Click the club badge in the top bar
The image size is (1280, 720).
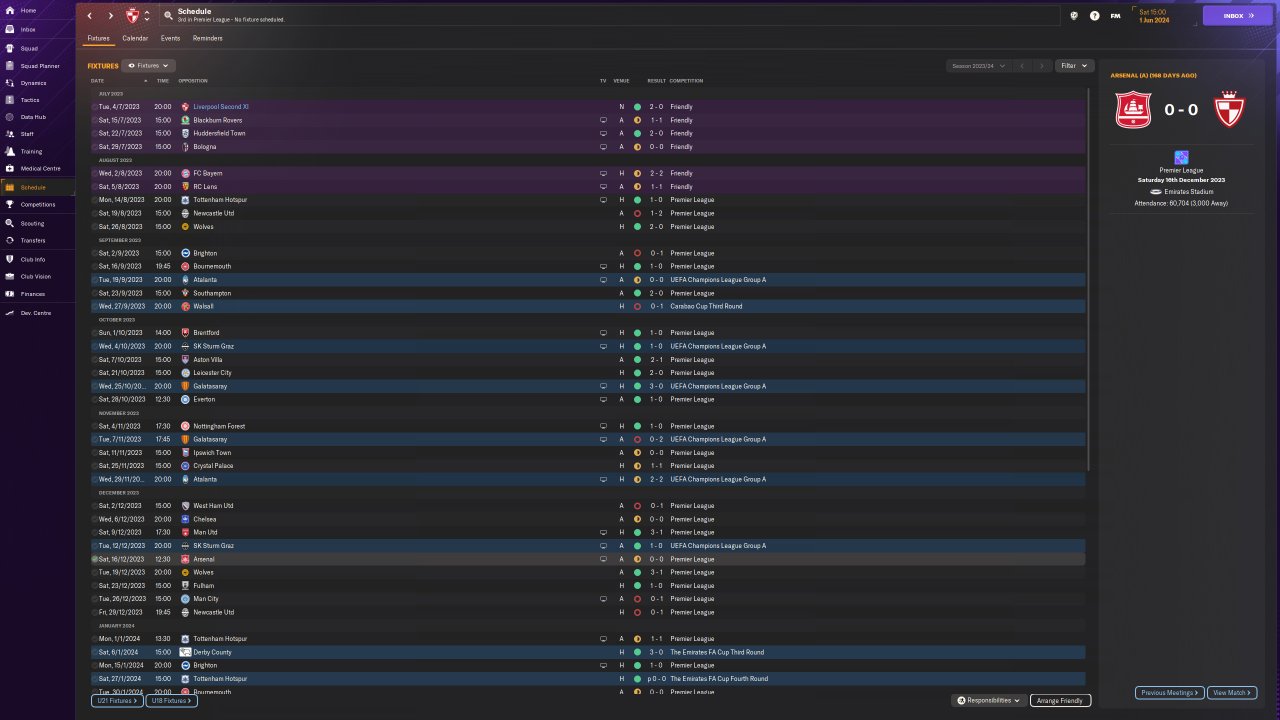tap(133, 16)
